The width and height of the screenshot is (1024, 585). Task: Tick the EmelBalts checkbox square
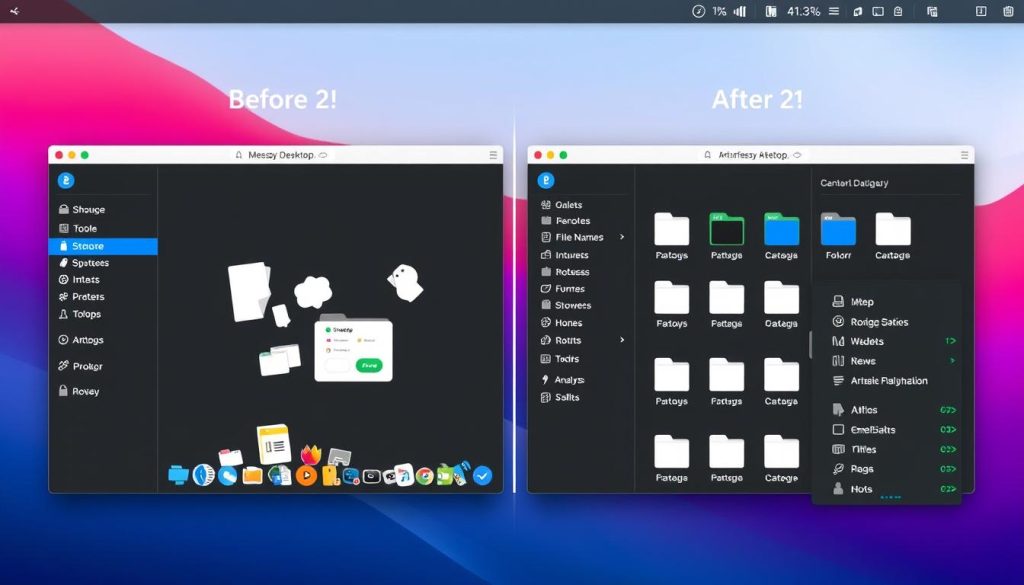coord(839,430)
